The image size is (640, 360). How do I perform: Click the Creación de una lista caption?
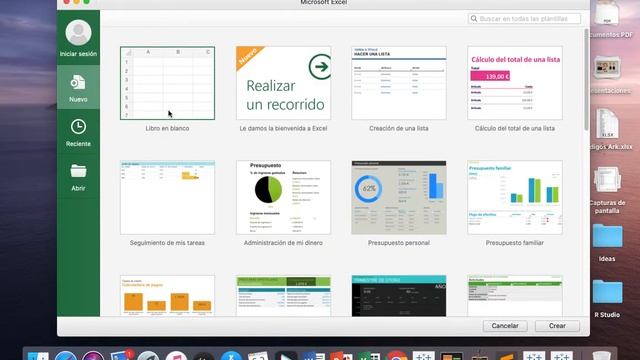399,128
